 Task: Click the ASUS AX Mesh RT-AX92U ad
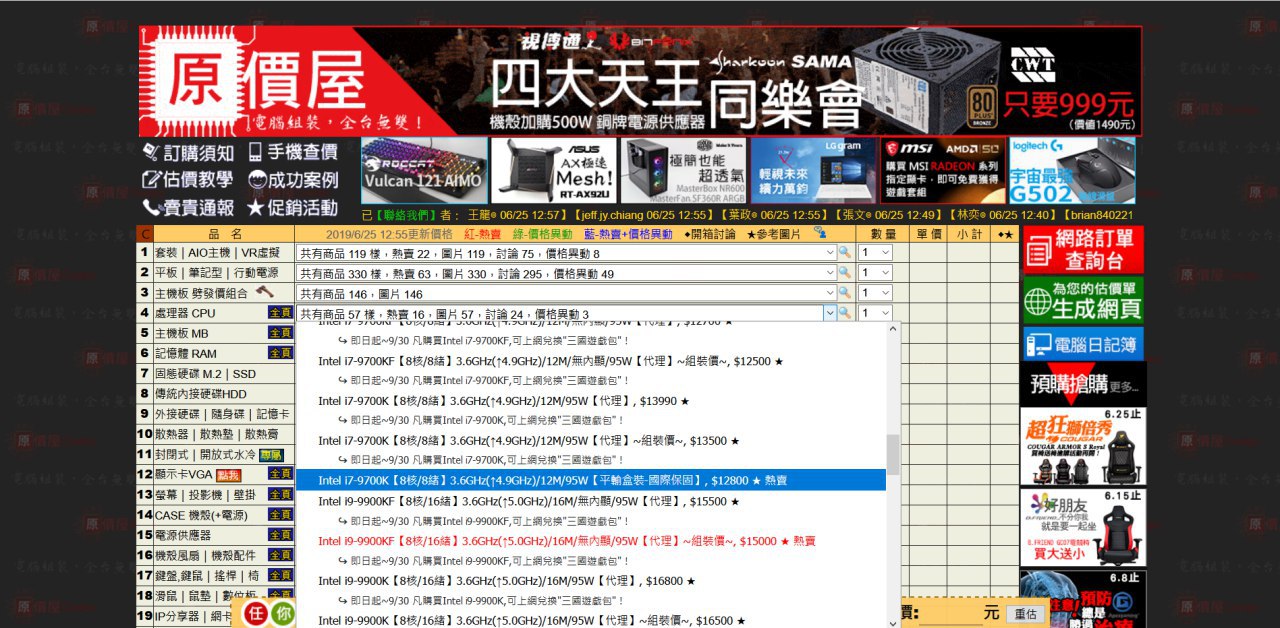554,170
